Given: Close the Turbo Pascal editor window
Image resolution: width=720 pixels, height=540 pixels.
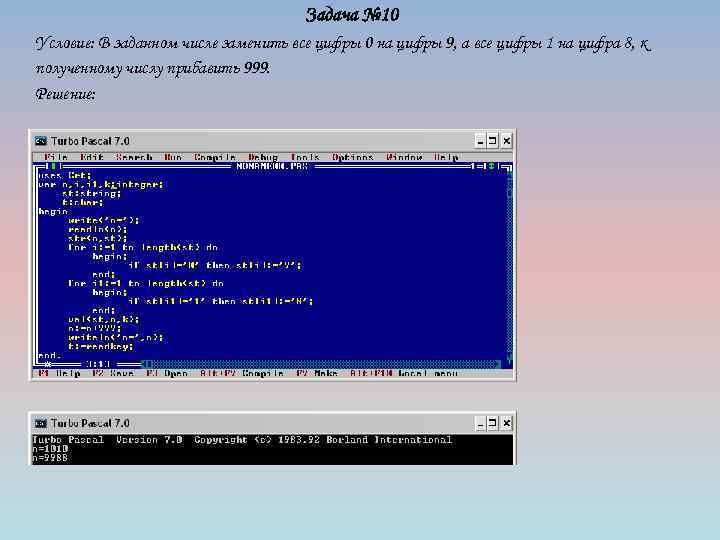Looking at the screenshot, I should (x=506, y=141).
